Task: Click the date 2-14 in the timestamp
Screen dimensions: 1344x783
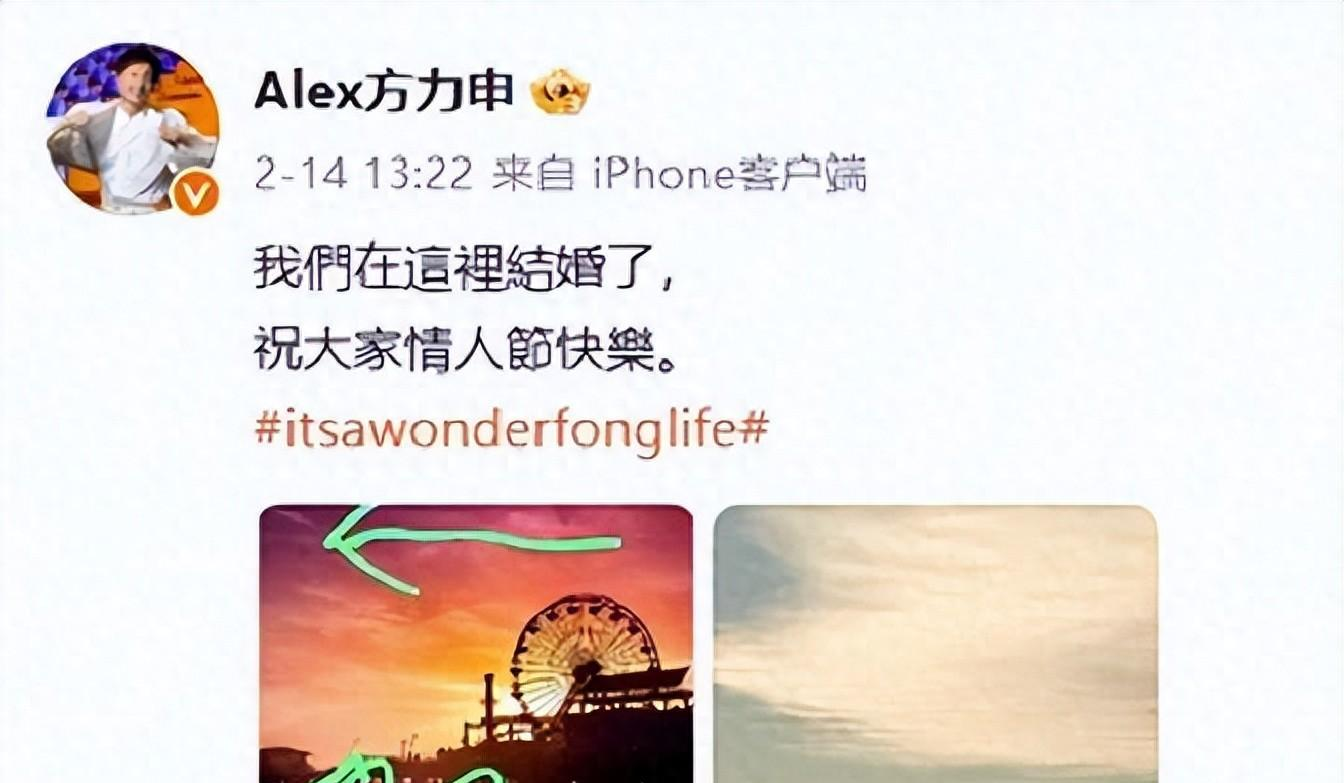Action: coord(300,174)
